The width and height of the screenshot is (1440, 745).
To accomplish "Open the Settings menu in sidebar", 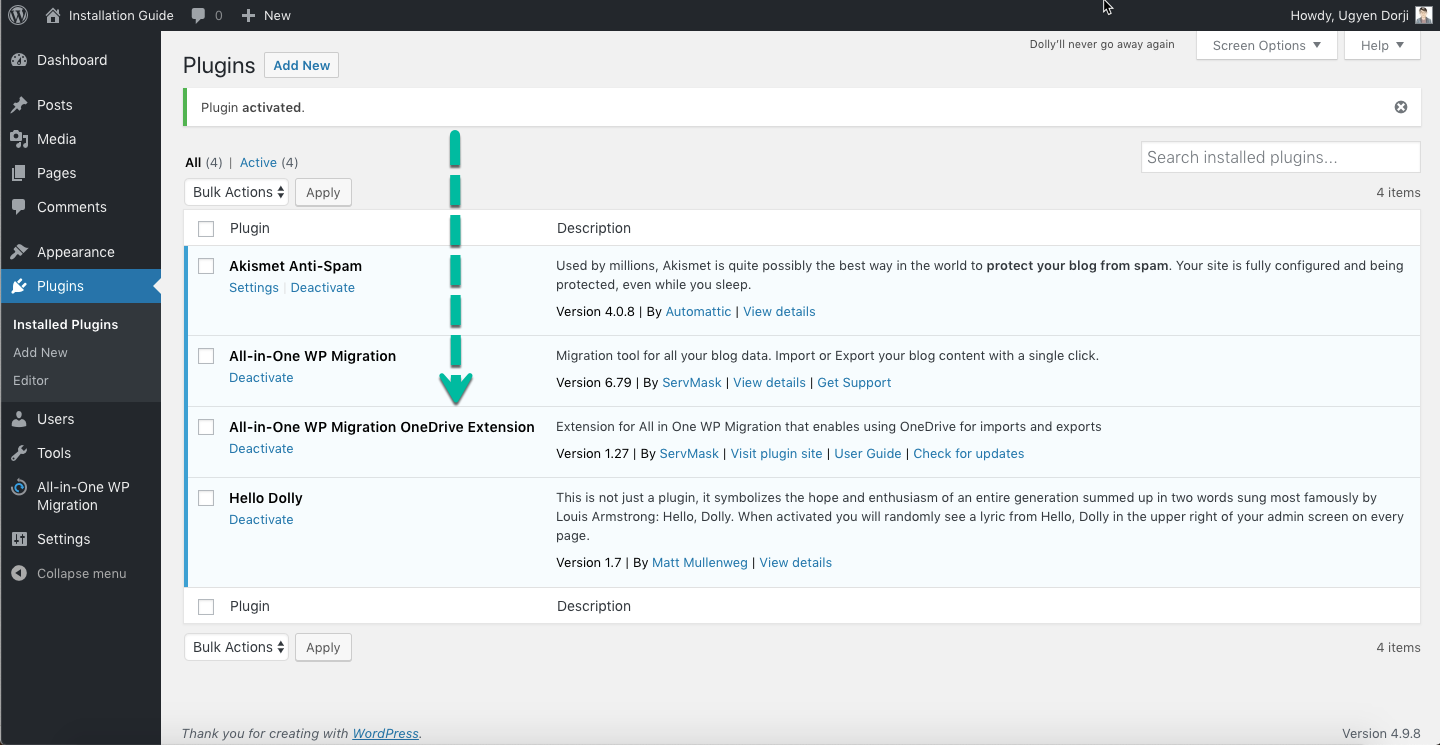I will pyautogui.click(x=63, y=539).
